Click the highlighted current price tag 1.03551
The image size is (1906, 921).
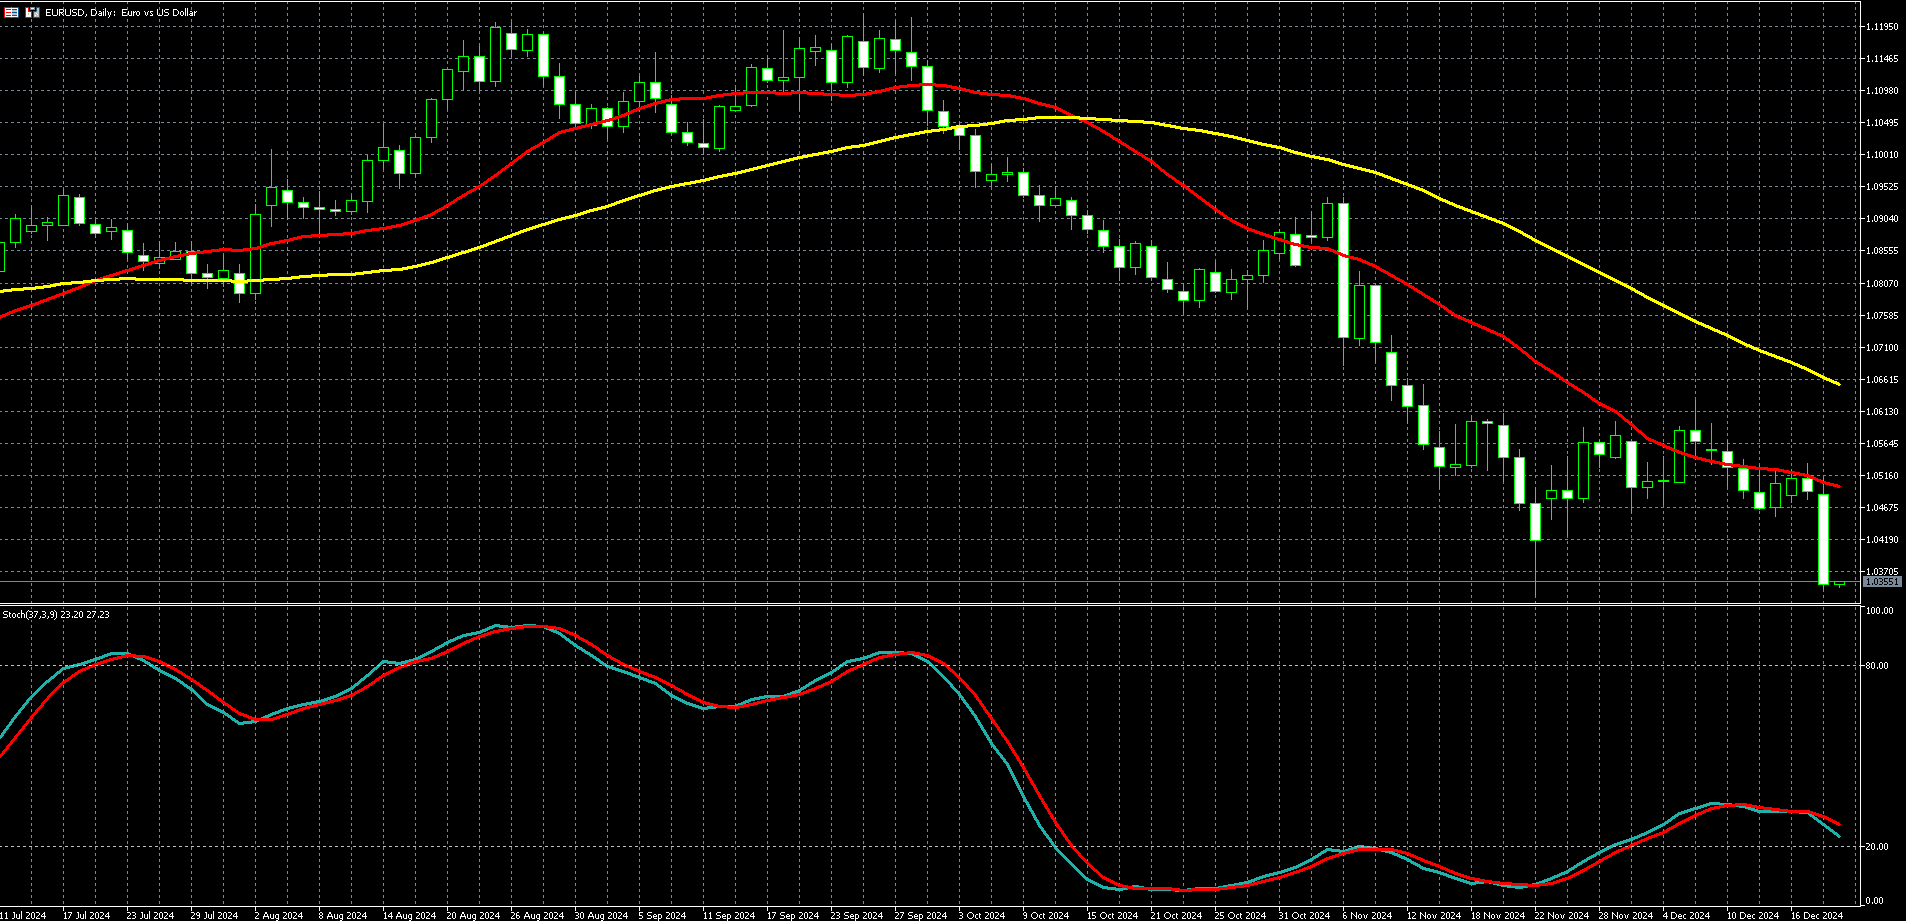(x=1881, y=581)
